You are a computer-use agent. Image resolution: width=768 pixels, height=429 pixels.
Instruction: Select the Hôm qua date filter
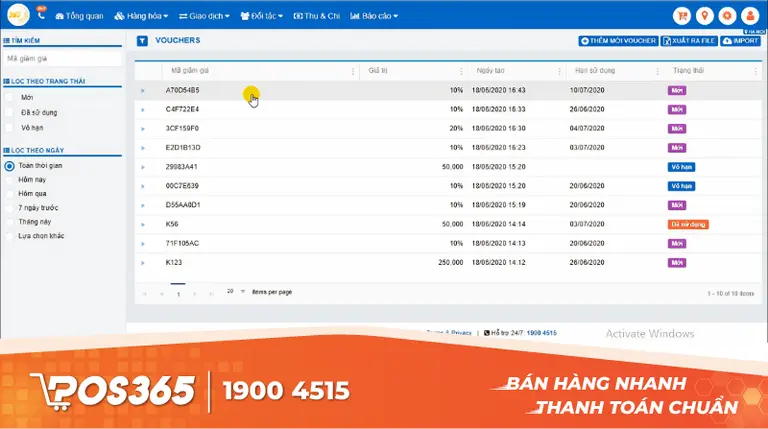[x=9, y=194]
